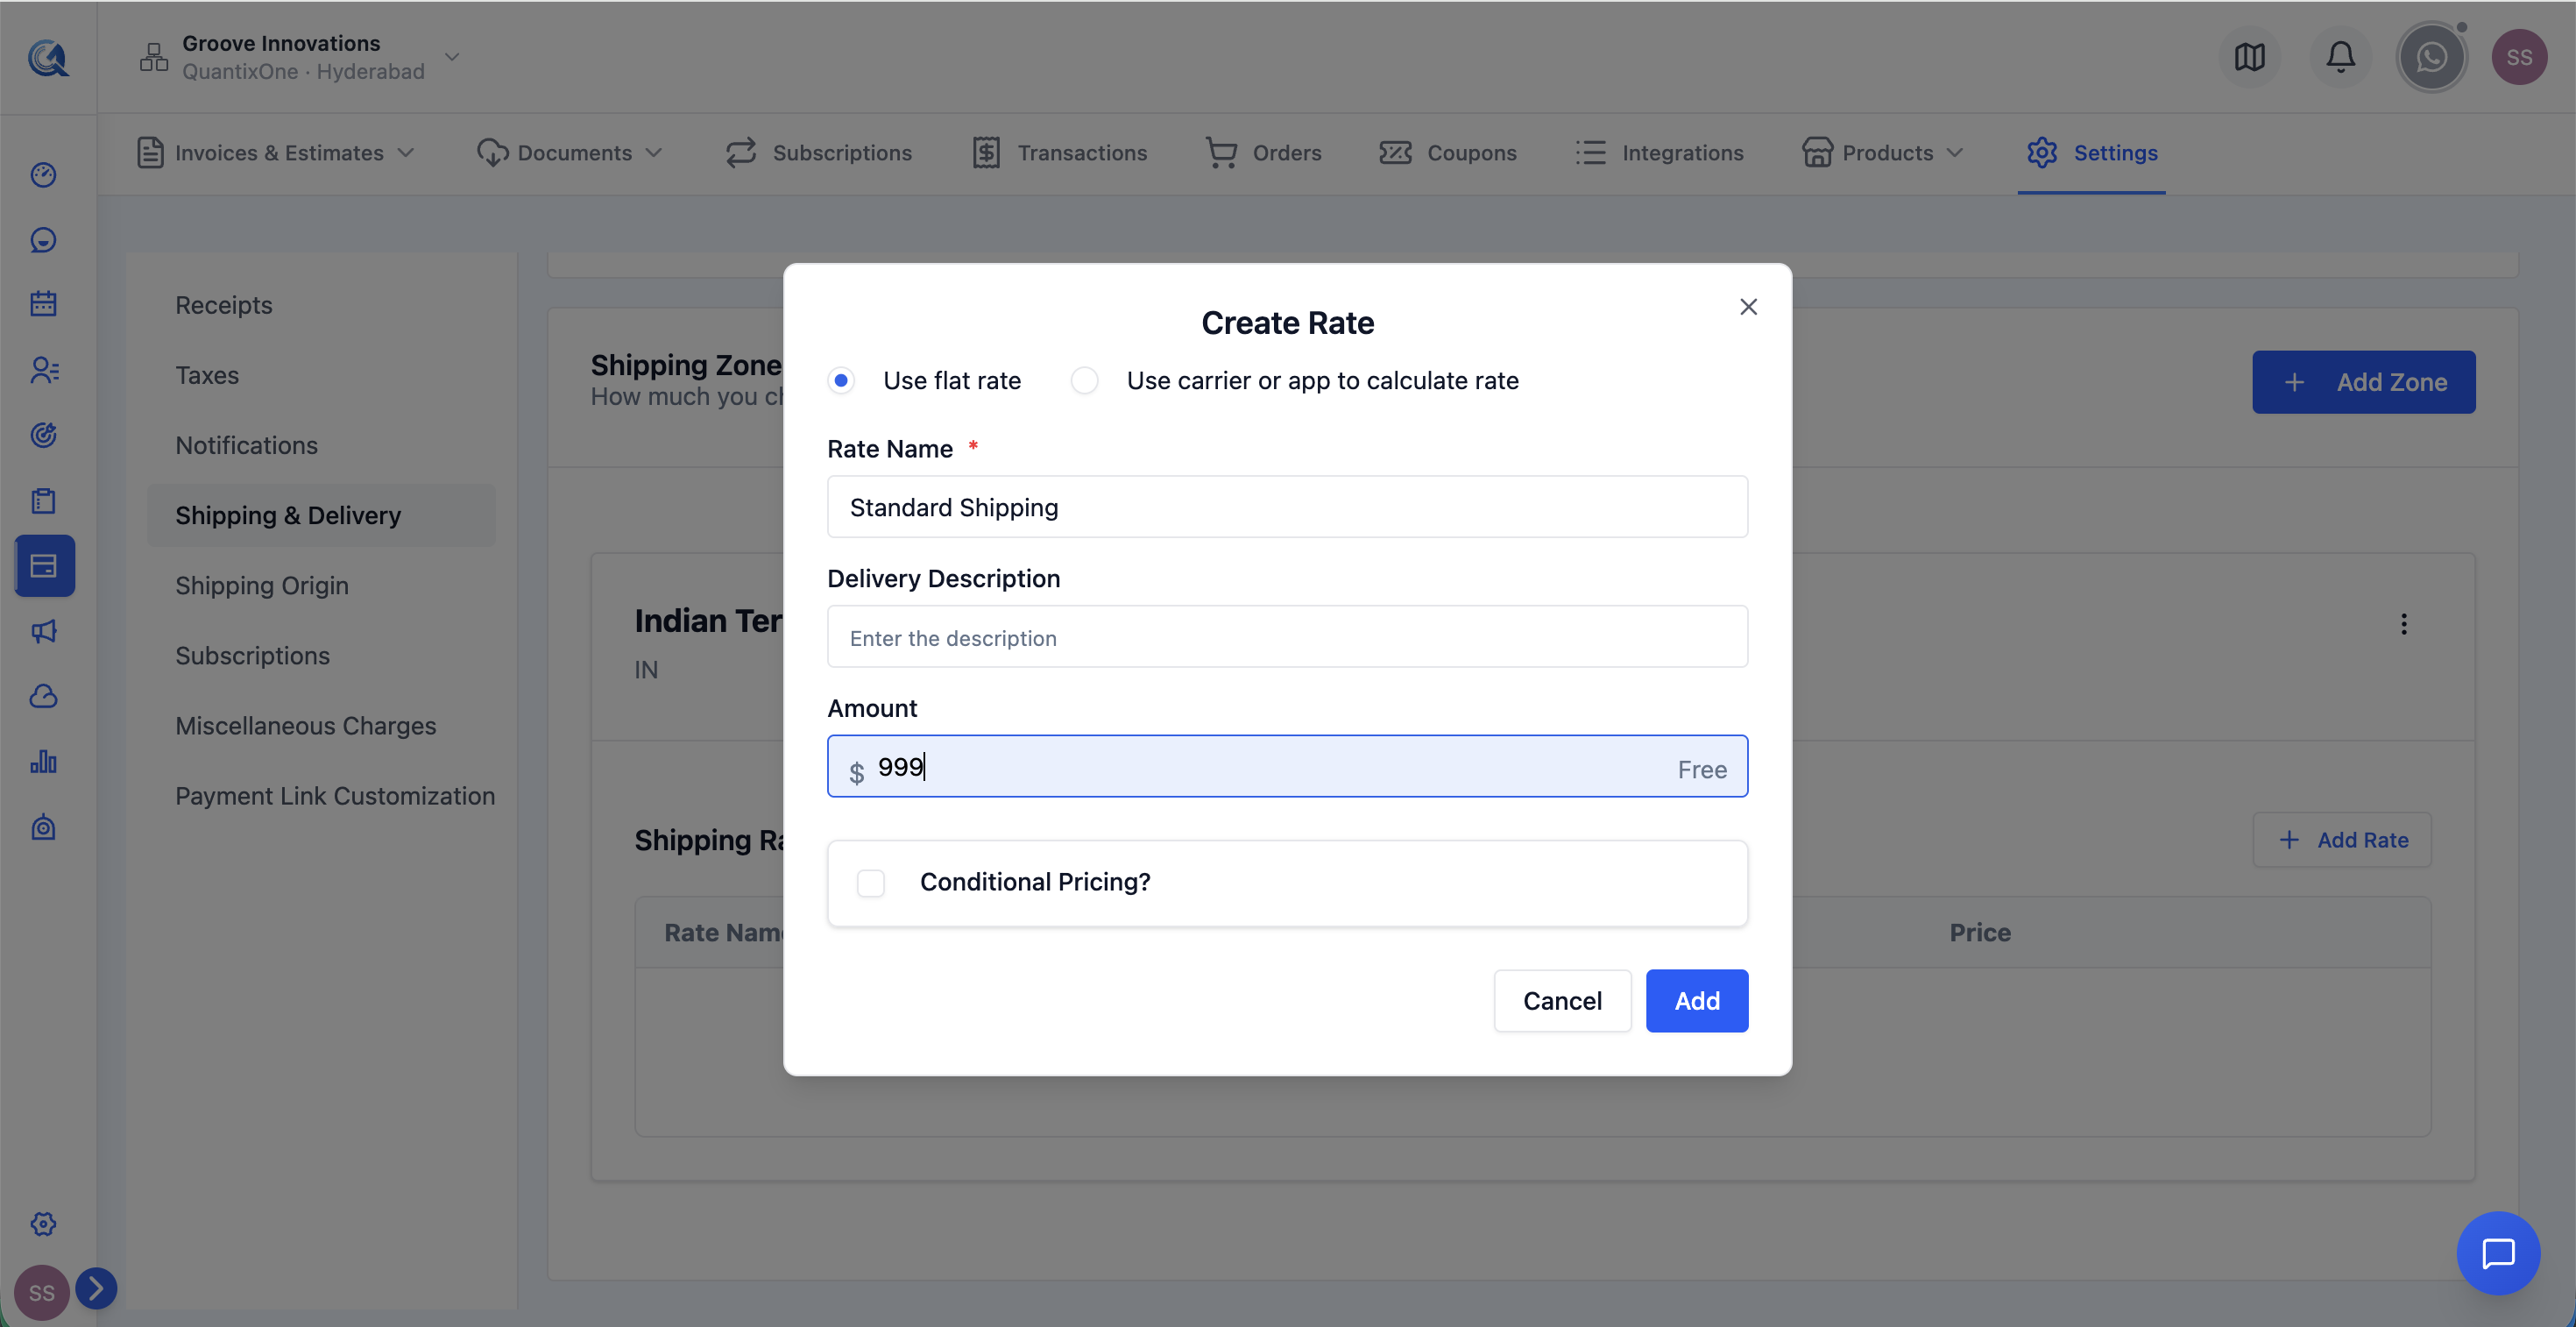Open Subscriptions in settings side menu

[x=252, y=655]
